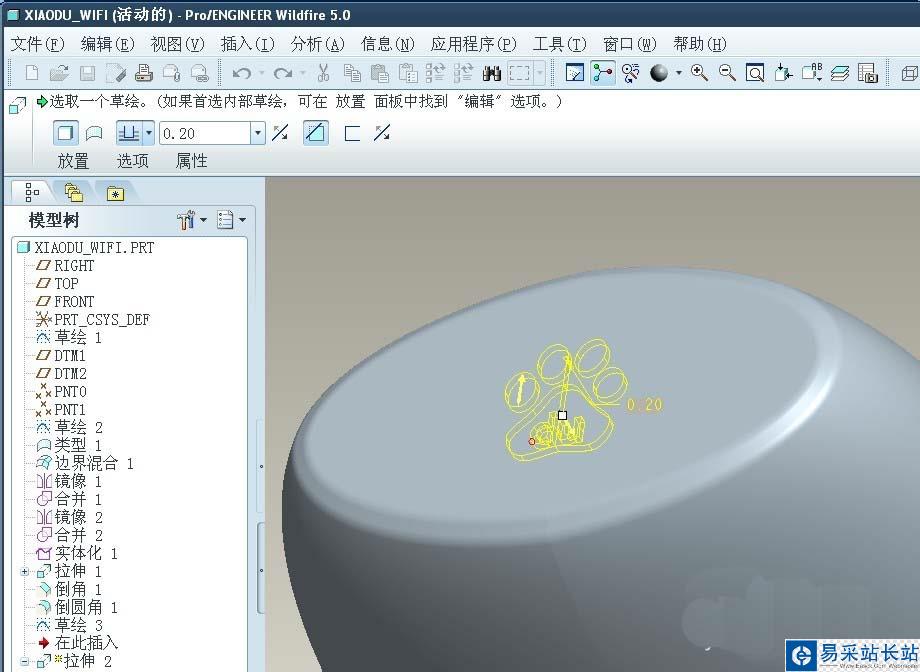Click the 0.20 dimension on model
Screen dimensions: 920x672
(644, 404)
